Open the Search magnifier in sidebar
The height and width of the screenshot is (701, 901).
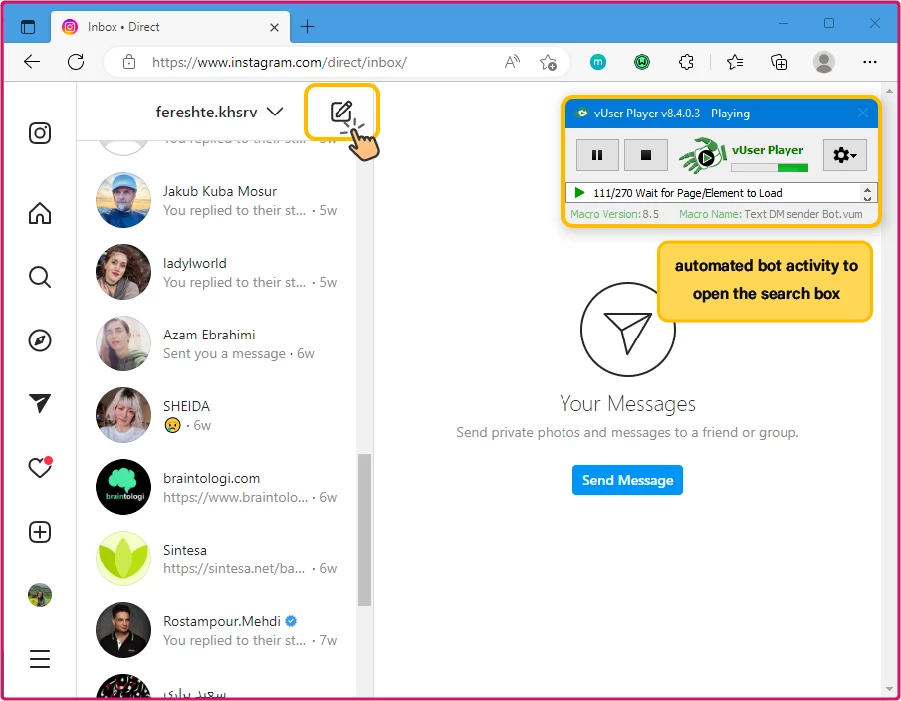(x=40, y=277)
